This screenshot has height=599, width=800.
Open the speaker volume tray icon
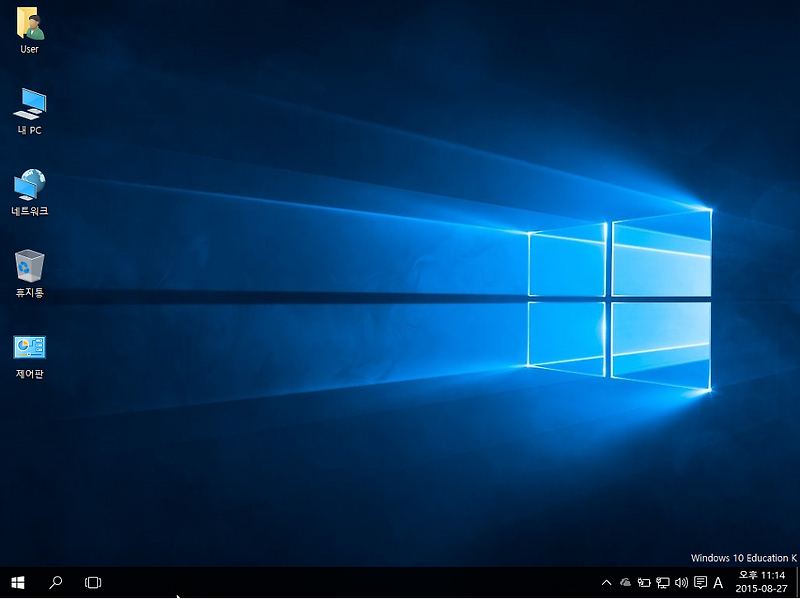681,582
